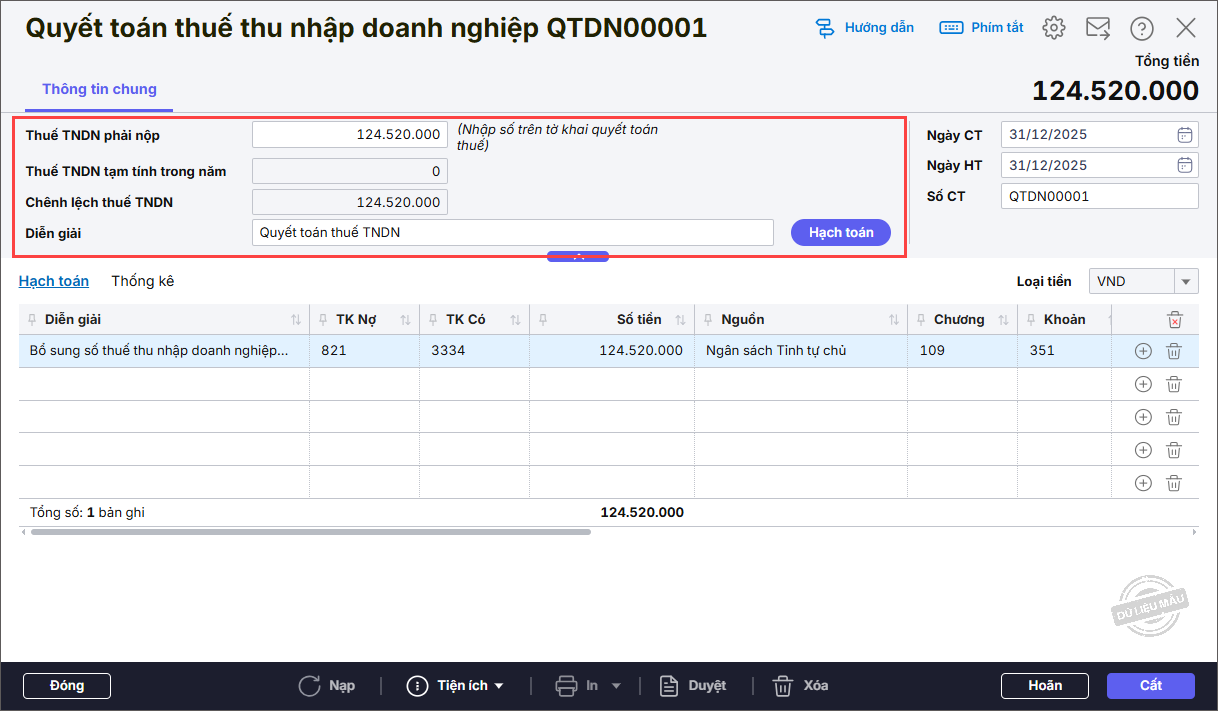
Task: Open the Hướng dẫn guide link
Action: (x=865, y=28)
